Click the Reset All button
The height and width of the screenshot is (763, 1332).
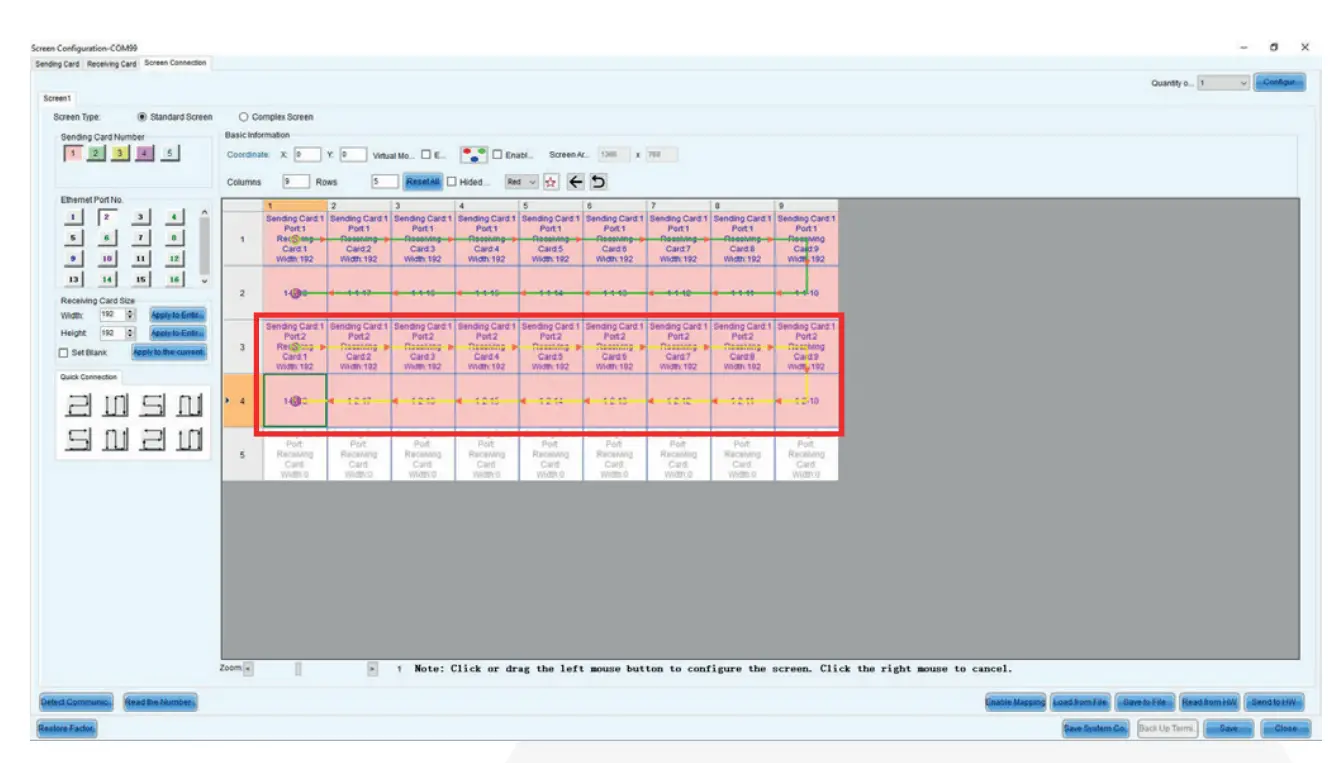[x=424, y=182]
